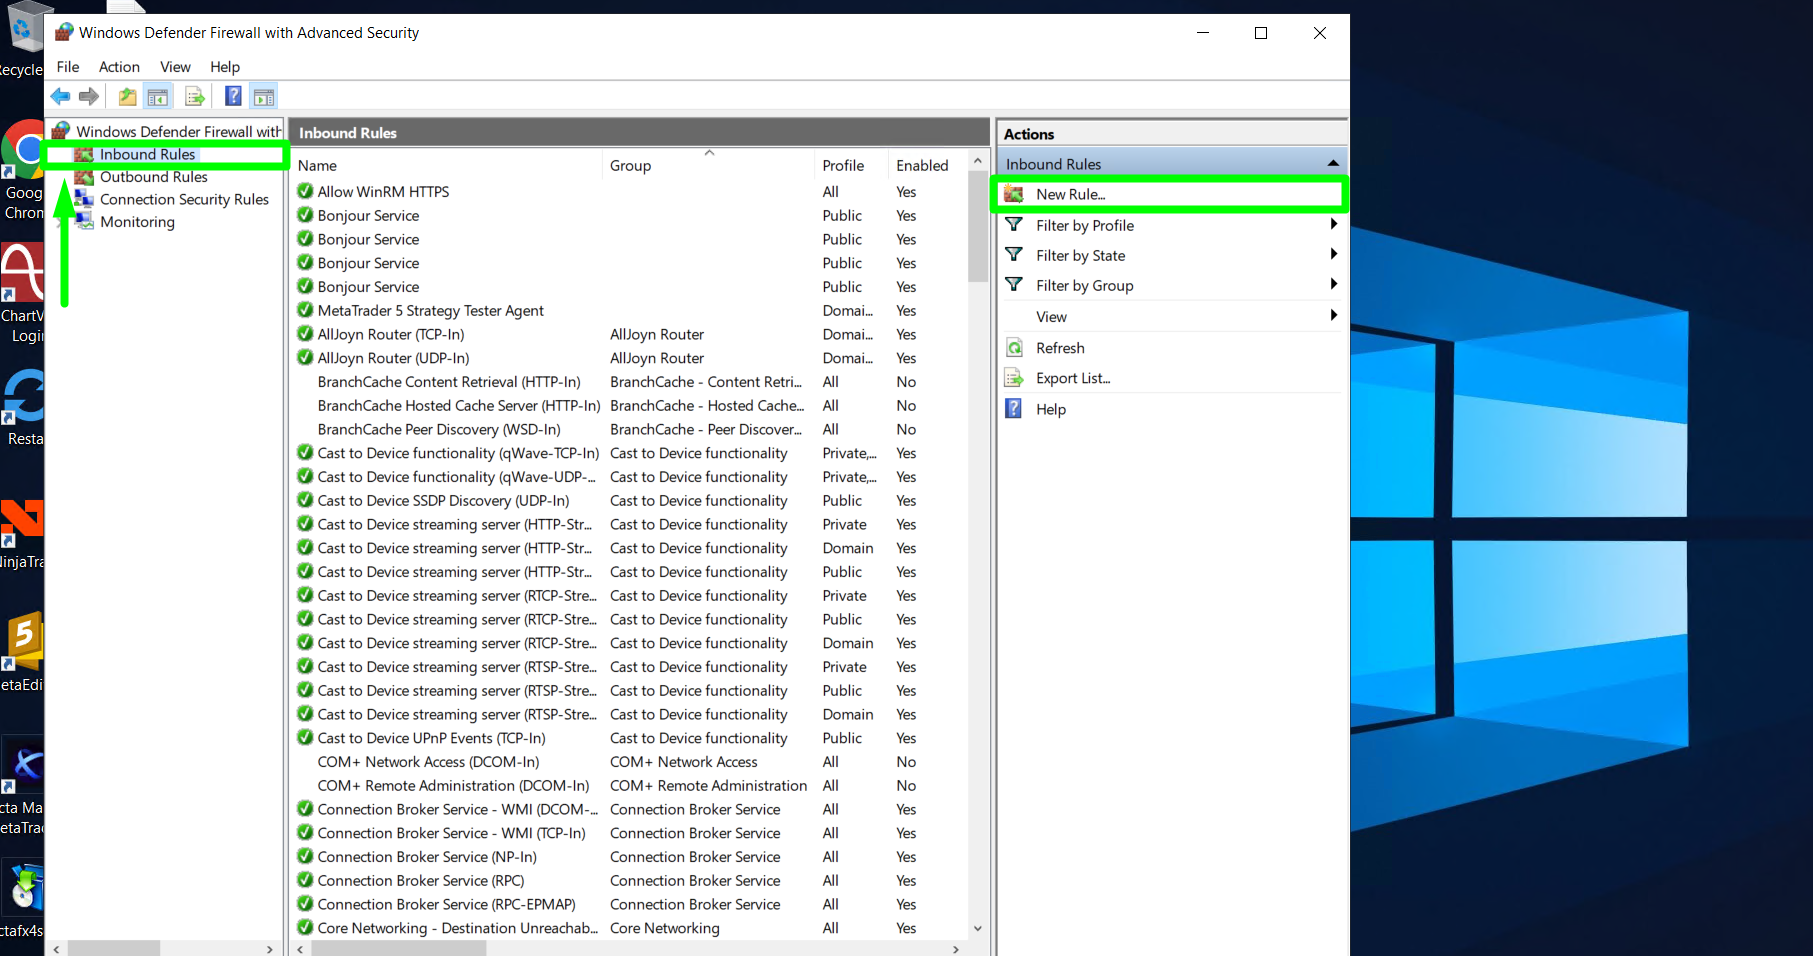This screenshot has height=956, width=1813.
Task: Open the View submenu arrow in Actions
Action: click(x=1334, y=316)
